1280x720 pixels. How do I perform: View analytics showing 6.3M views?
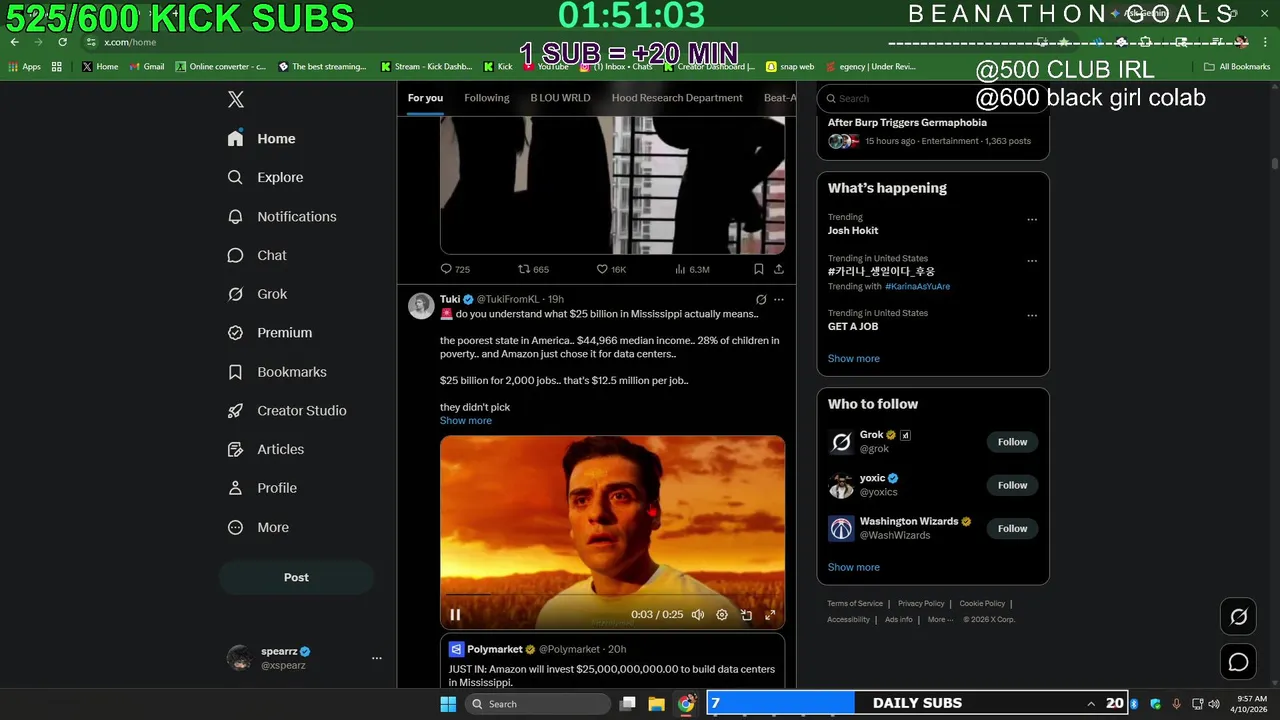[x=692, y=269]
